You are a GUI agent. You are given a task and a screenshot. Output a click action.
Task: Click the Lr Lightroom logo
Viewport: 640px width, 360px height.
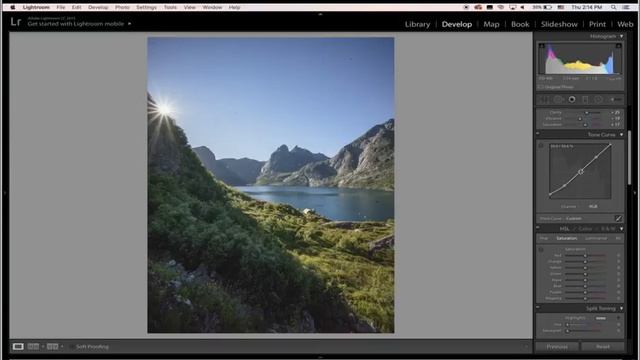pyautogui.click(x=16, y=22)
